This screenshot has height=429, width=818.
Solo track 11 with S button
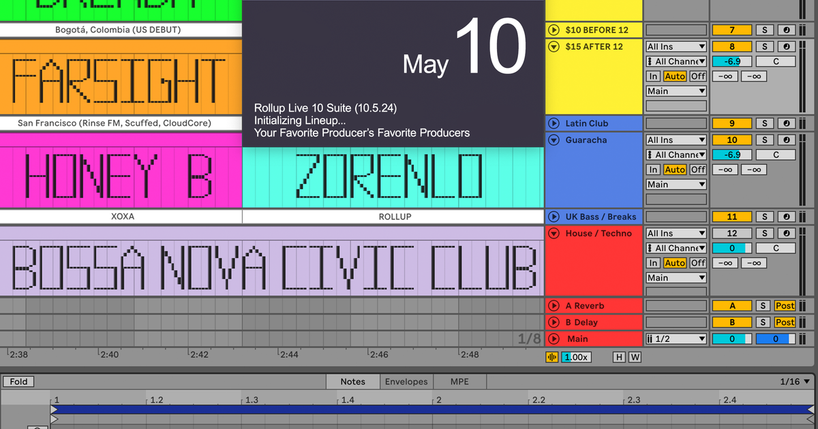tap(765, 217)
